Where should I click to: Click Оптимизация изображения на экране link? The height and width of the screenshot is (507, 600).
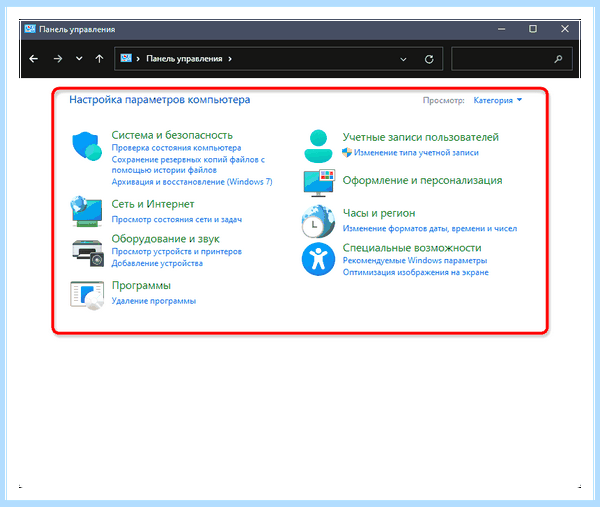coord(416,272)
